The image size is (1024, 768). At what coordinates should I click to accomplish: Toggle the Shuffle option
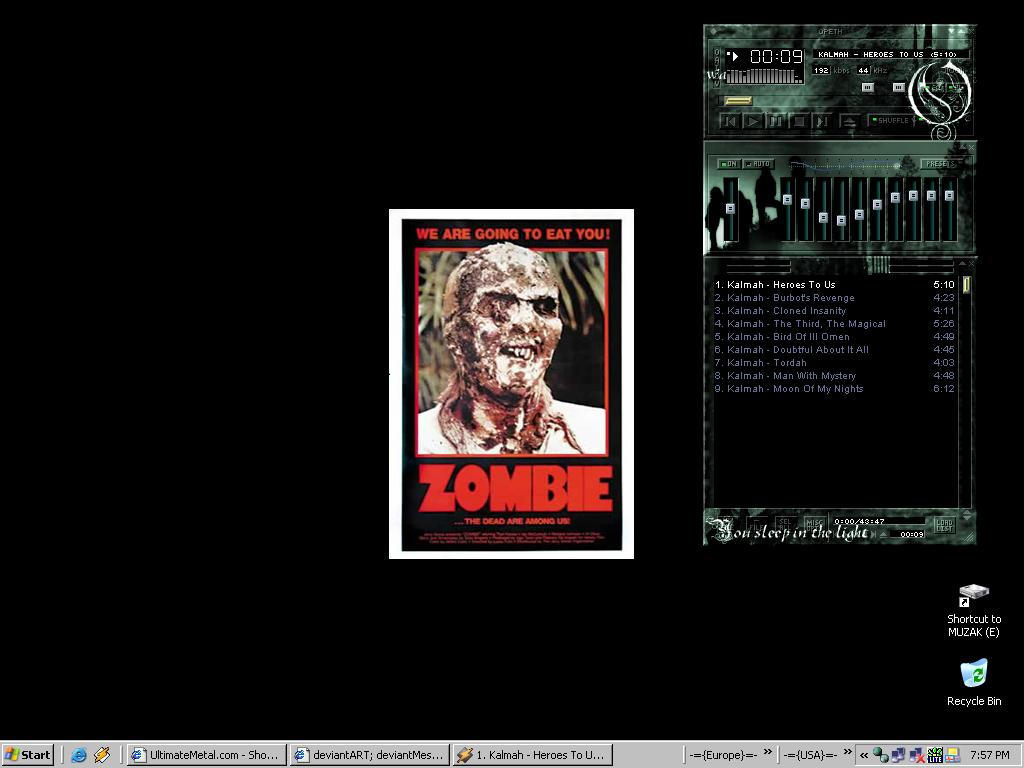click(891, 121)
